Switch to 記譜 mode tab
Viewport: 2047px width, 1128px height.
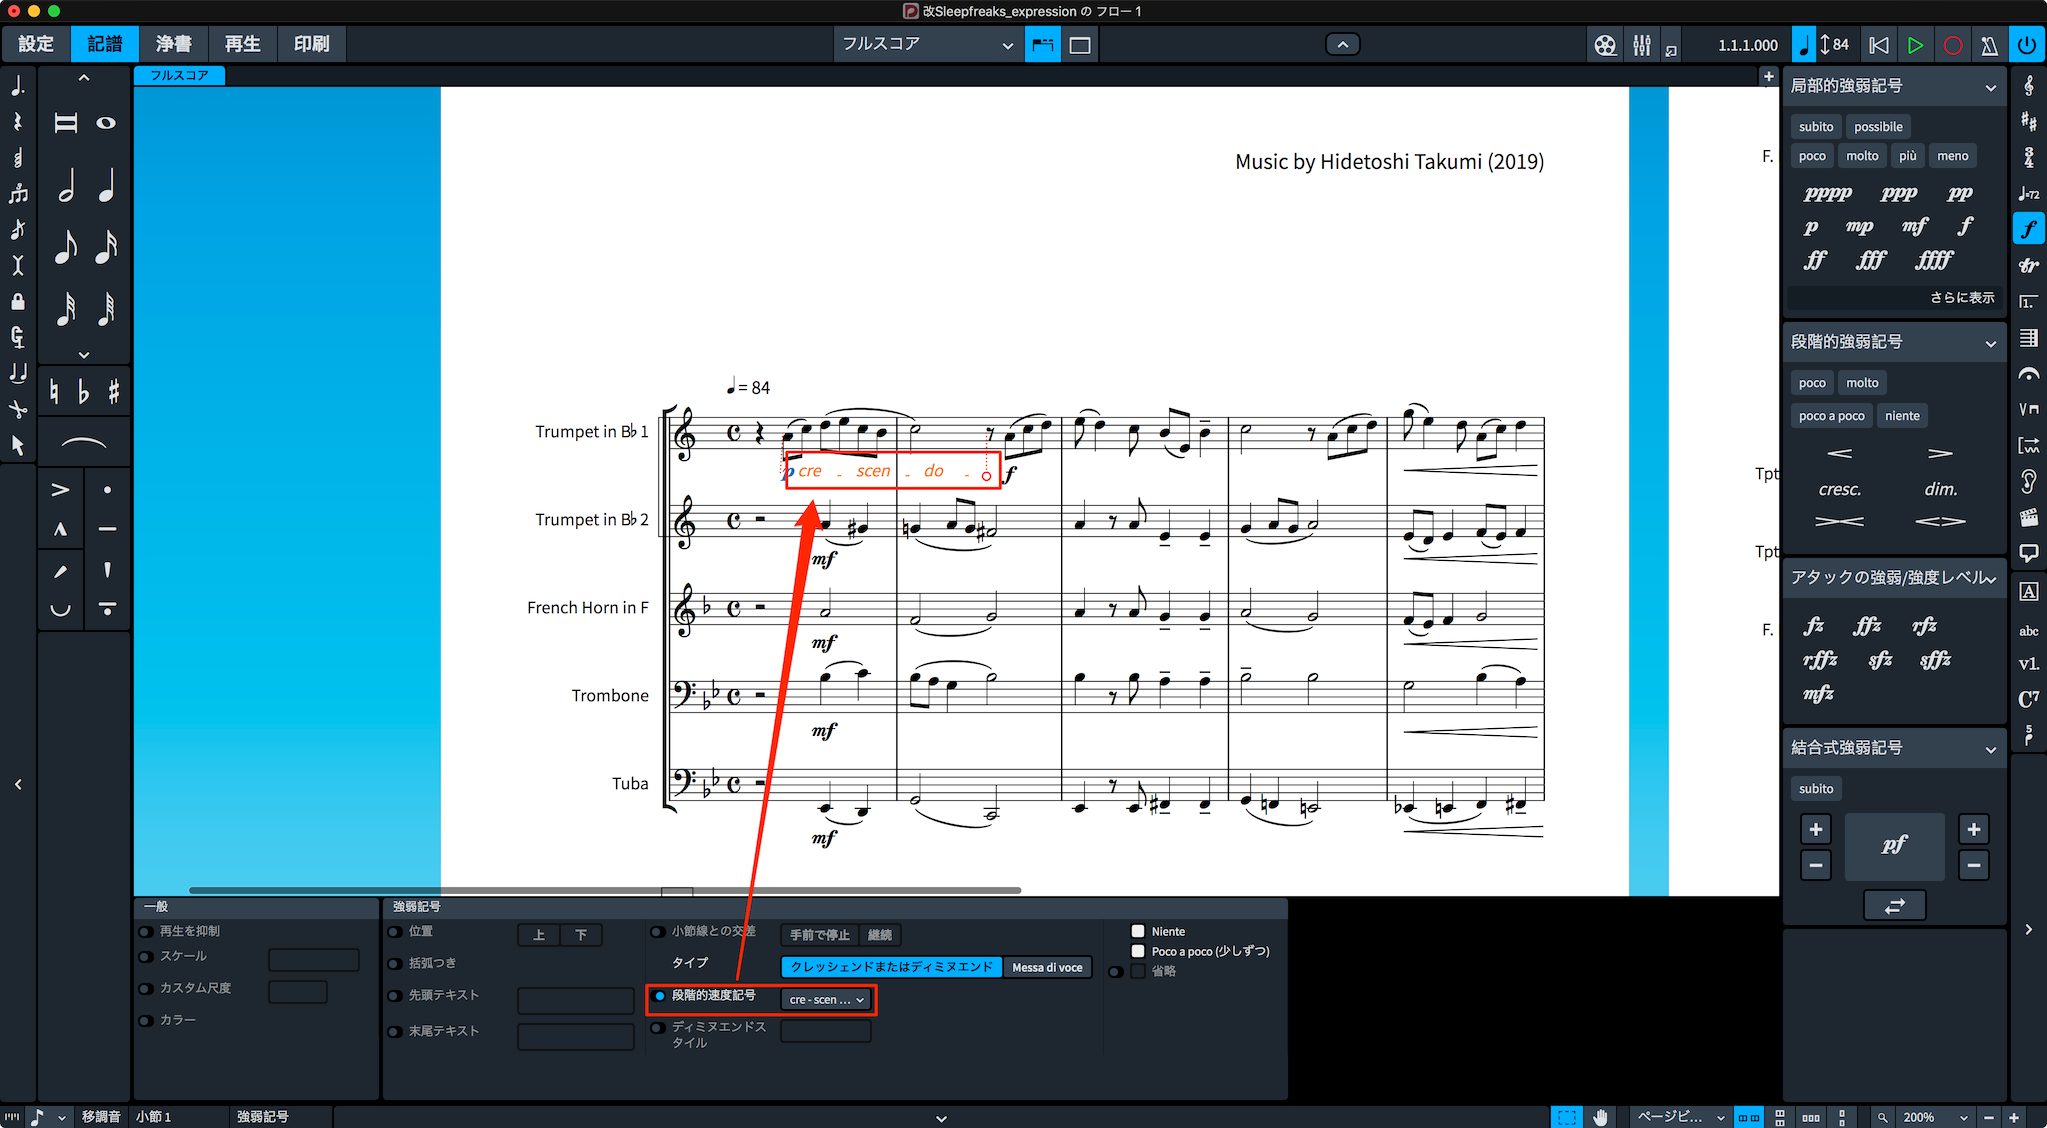click(104, 44)
